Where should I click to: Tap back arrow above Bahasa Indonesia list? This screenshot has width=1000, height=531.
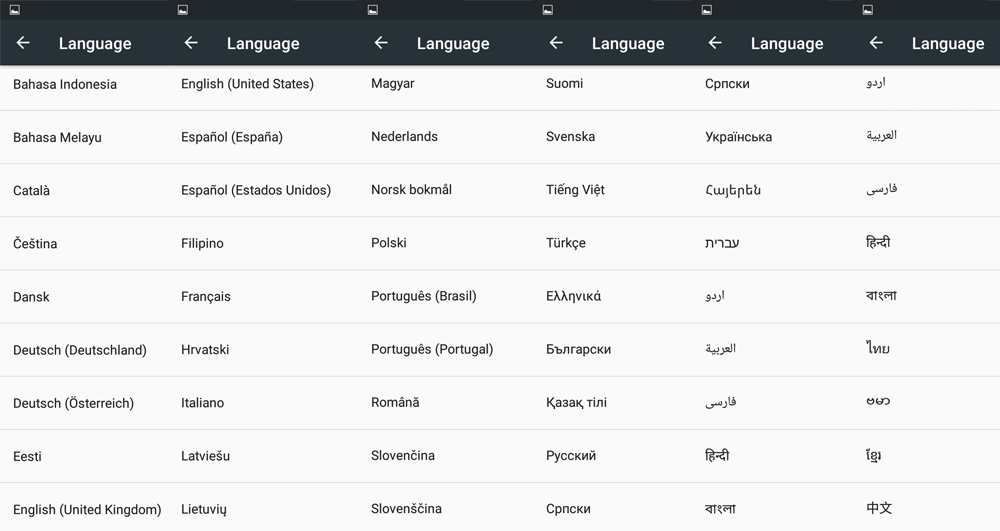pyautogui.click(x=23, y=43)
